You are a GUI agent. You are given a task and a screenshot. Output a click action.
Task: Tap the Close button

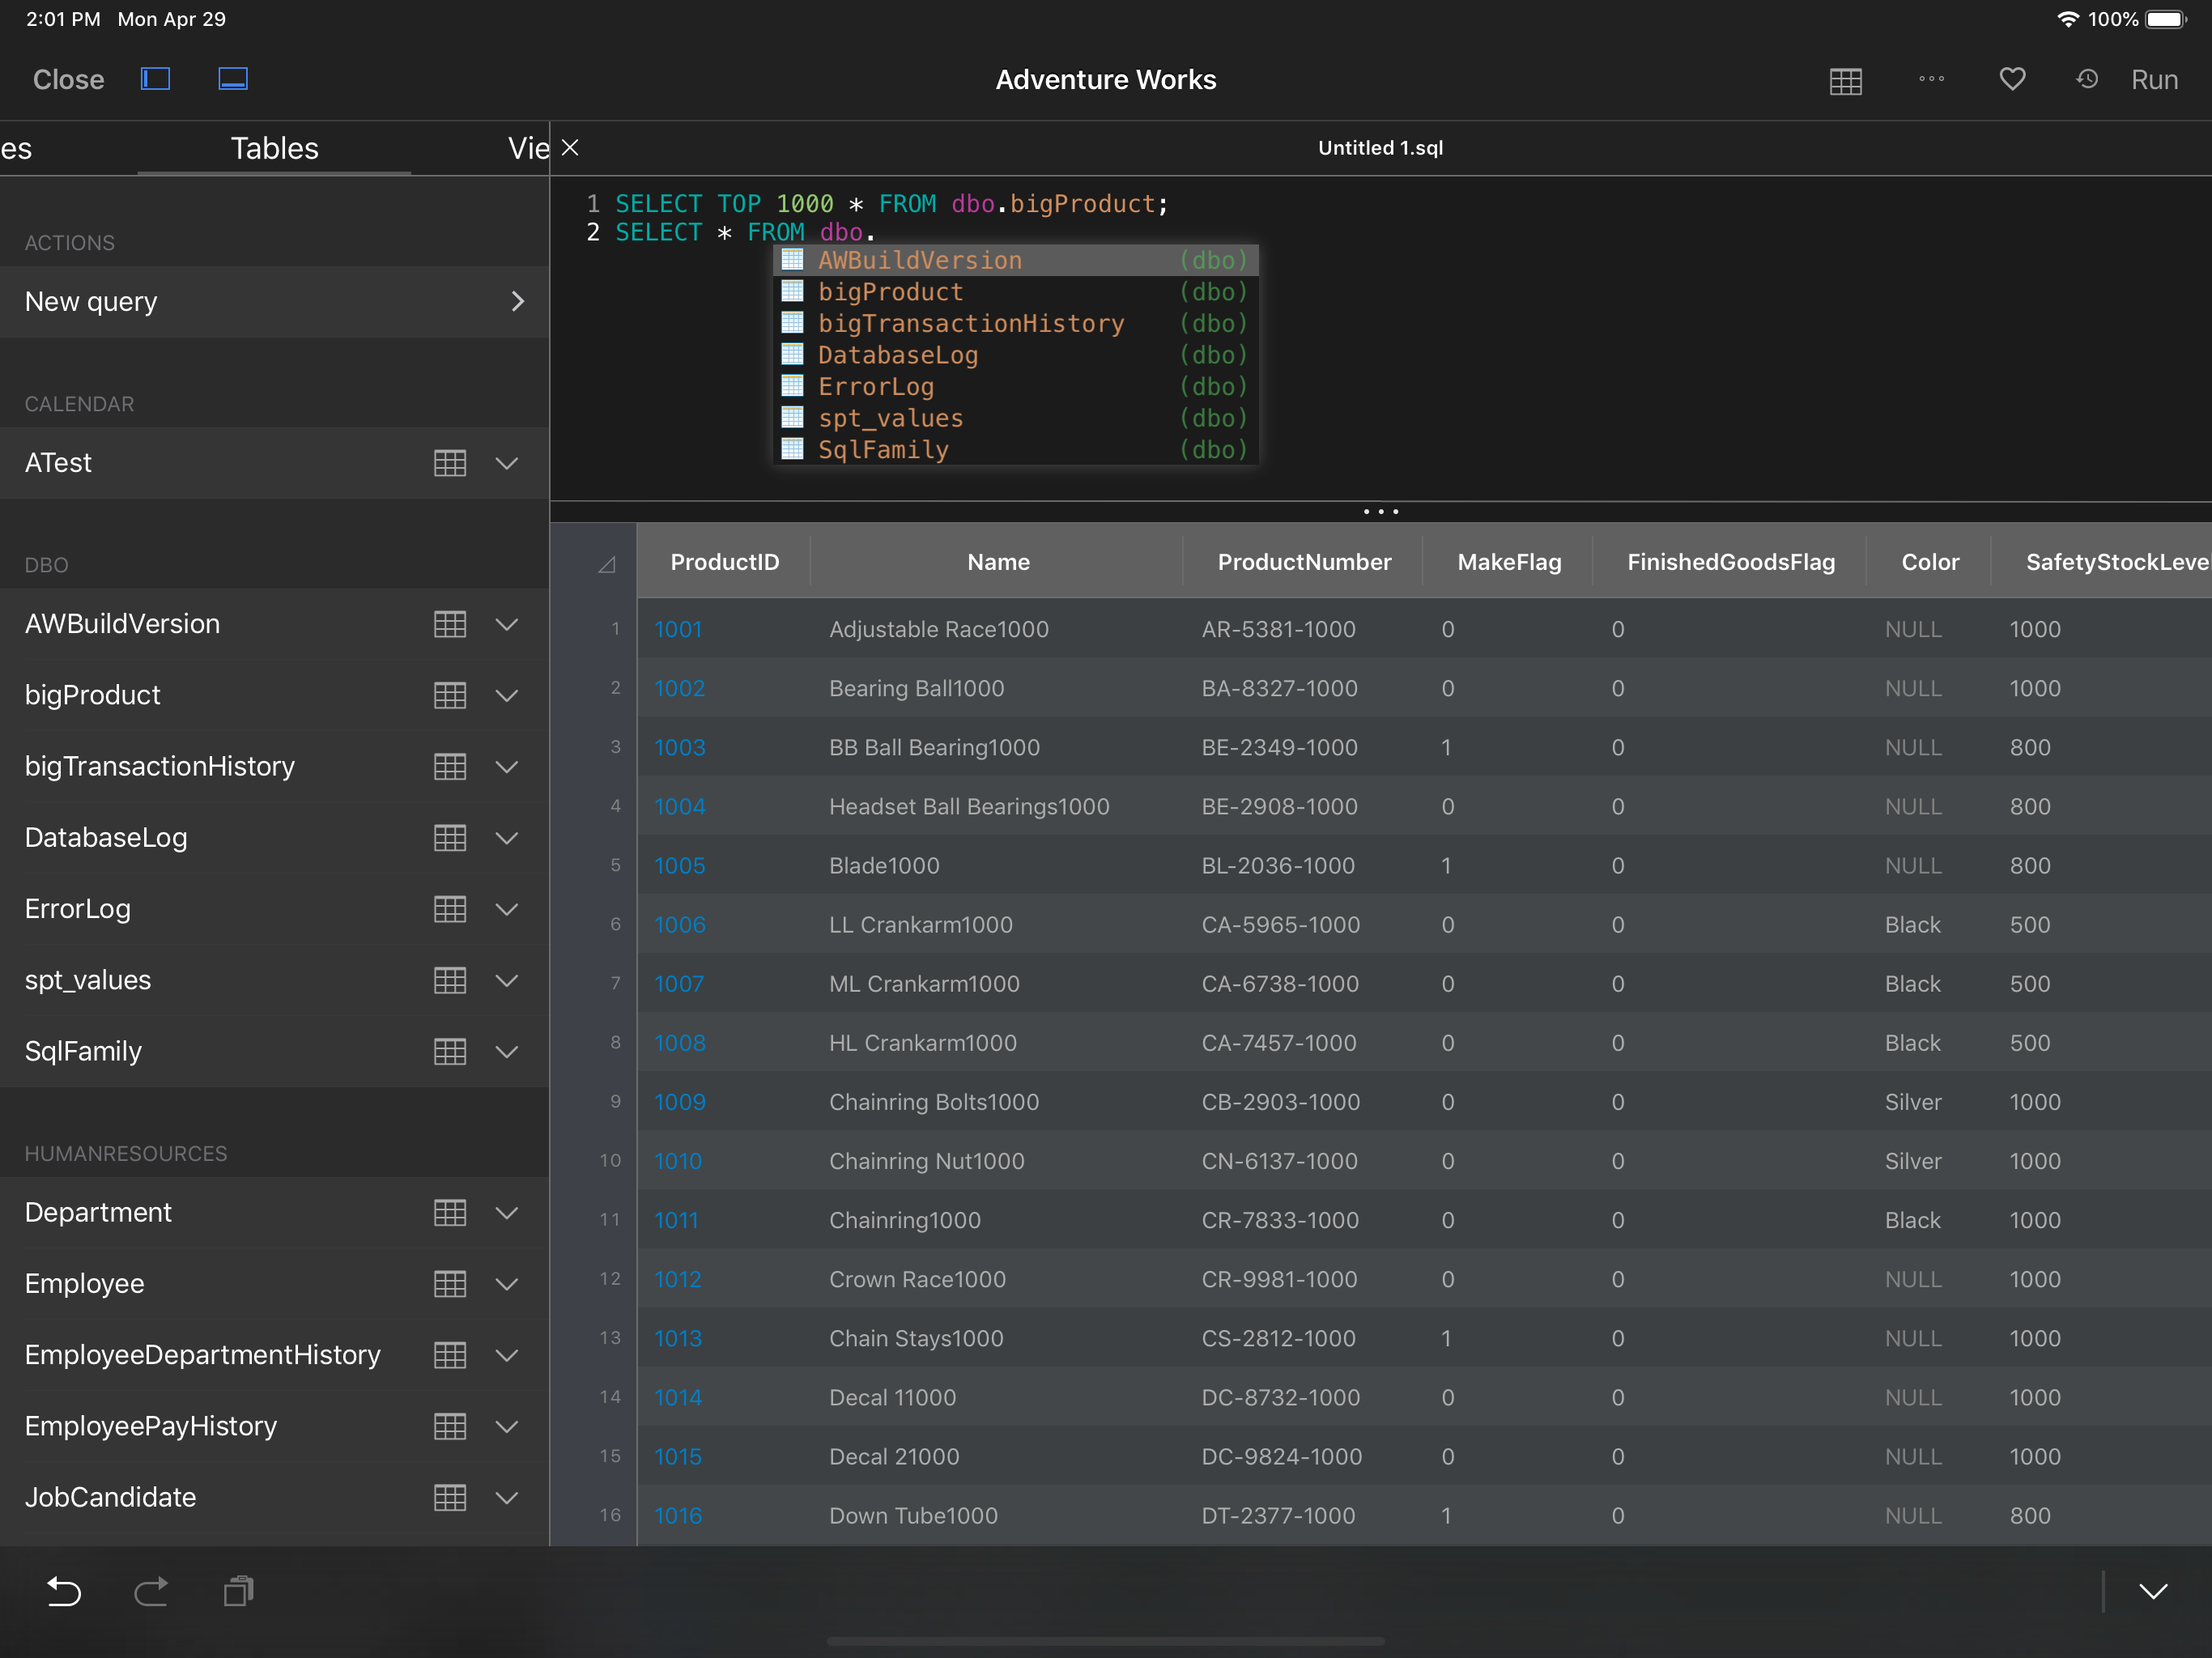pyautogui.click(x=68, y=80)
